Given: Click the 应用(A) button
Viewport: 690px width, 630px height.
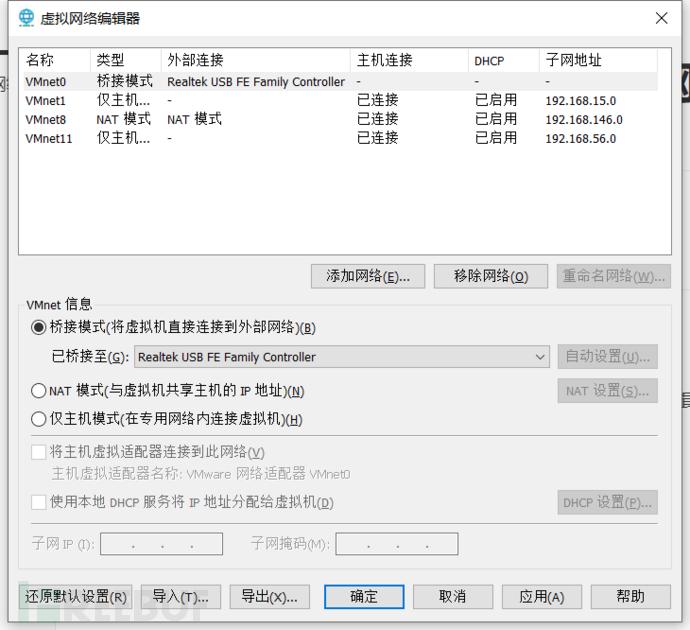Looking at the screenshot, I should 542,597.
